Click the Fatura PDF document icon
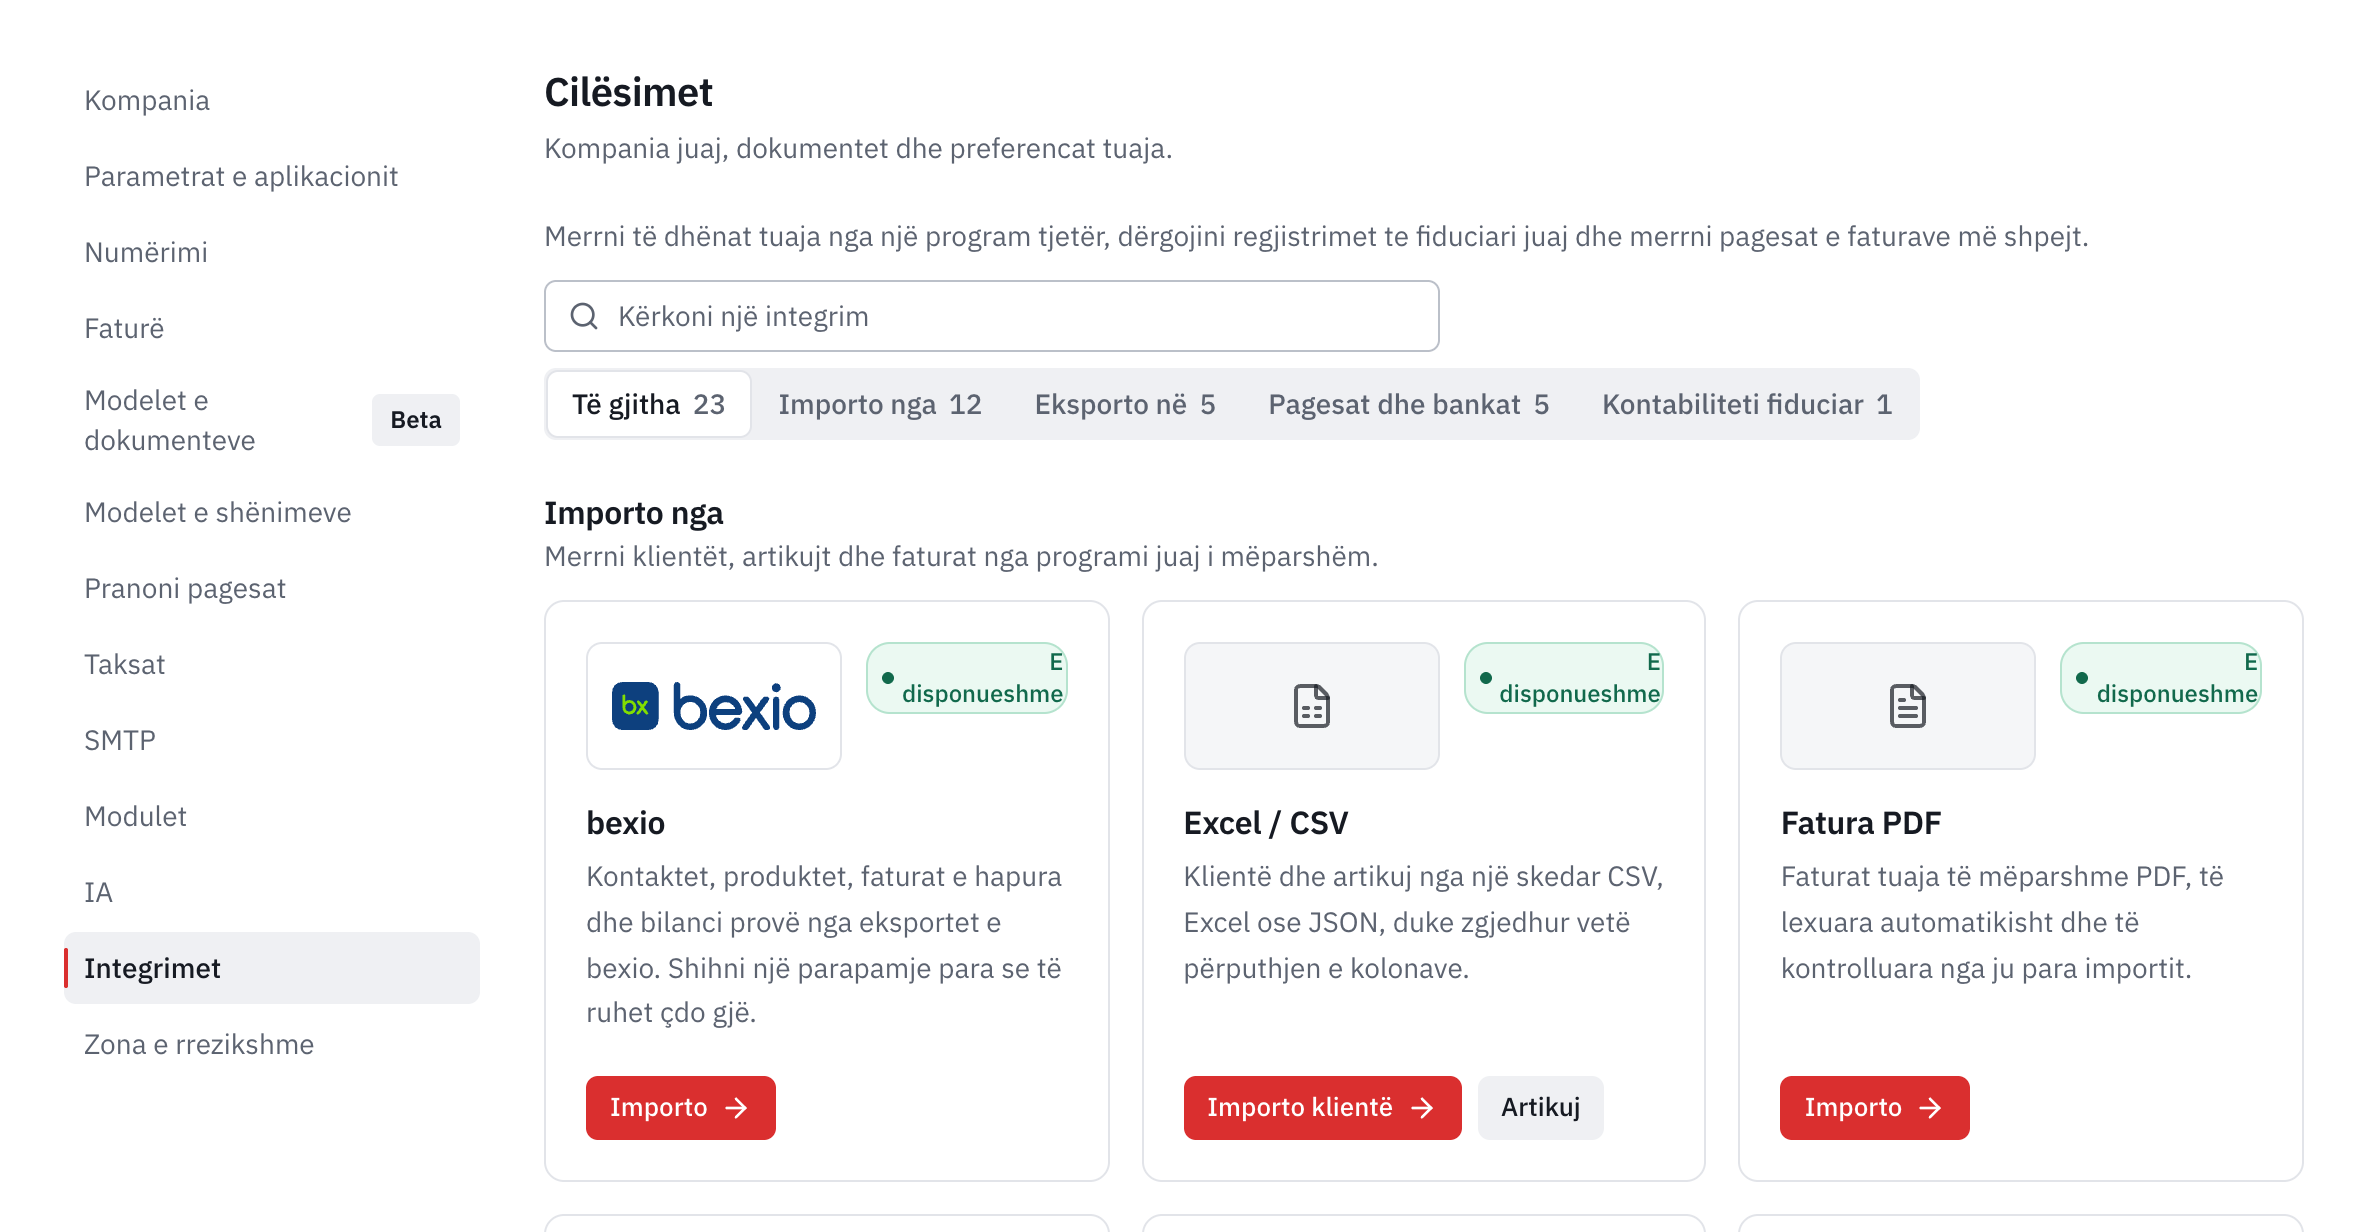The width and height of the screenshot is (2368, 1232). click(1907, 706)
